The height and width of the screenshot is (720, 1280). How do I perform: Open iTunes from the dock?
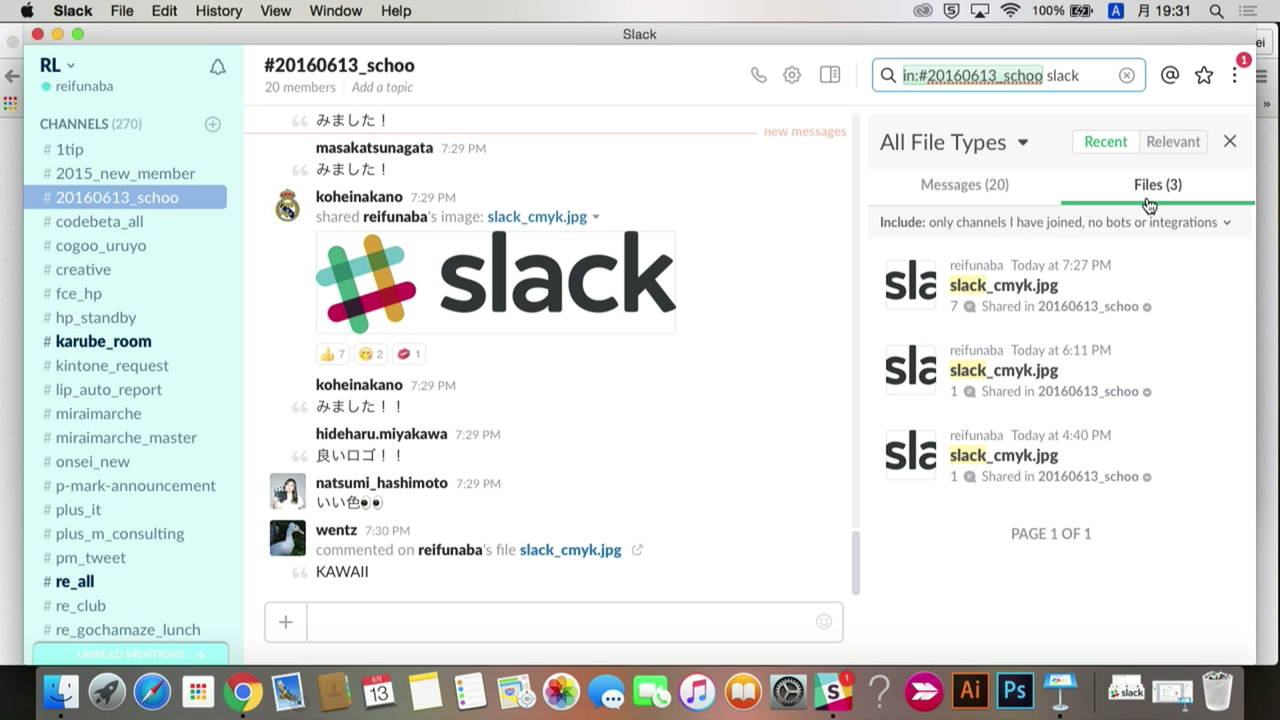pos(697,691)
